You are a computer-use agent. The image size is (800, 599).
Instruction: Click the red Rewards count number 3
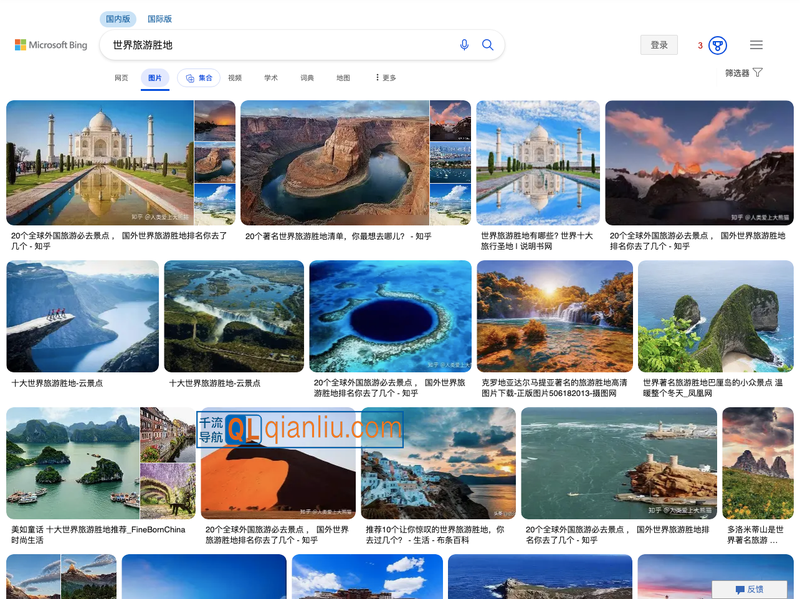click(x=698, y=44)
